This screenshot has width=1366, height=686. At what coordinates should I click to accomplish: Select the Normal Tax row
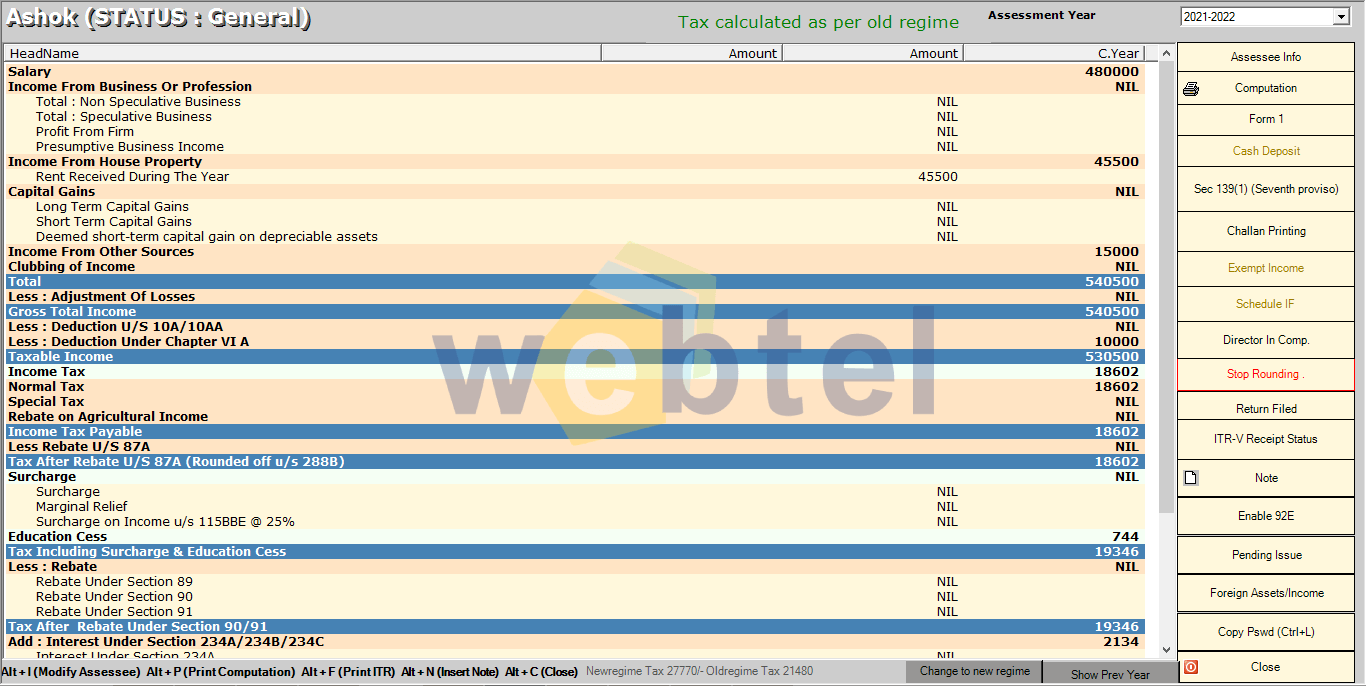575,387
